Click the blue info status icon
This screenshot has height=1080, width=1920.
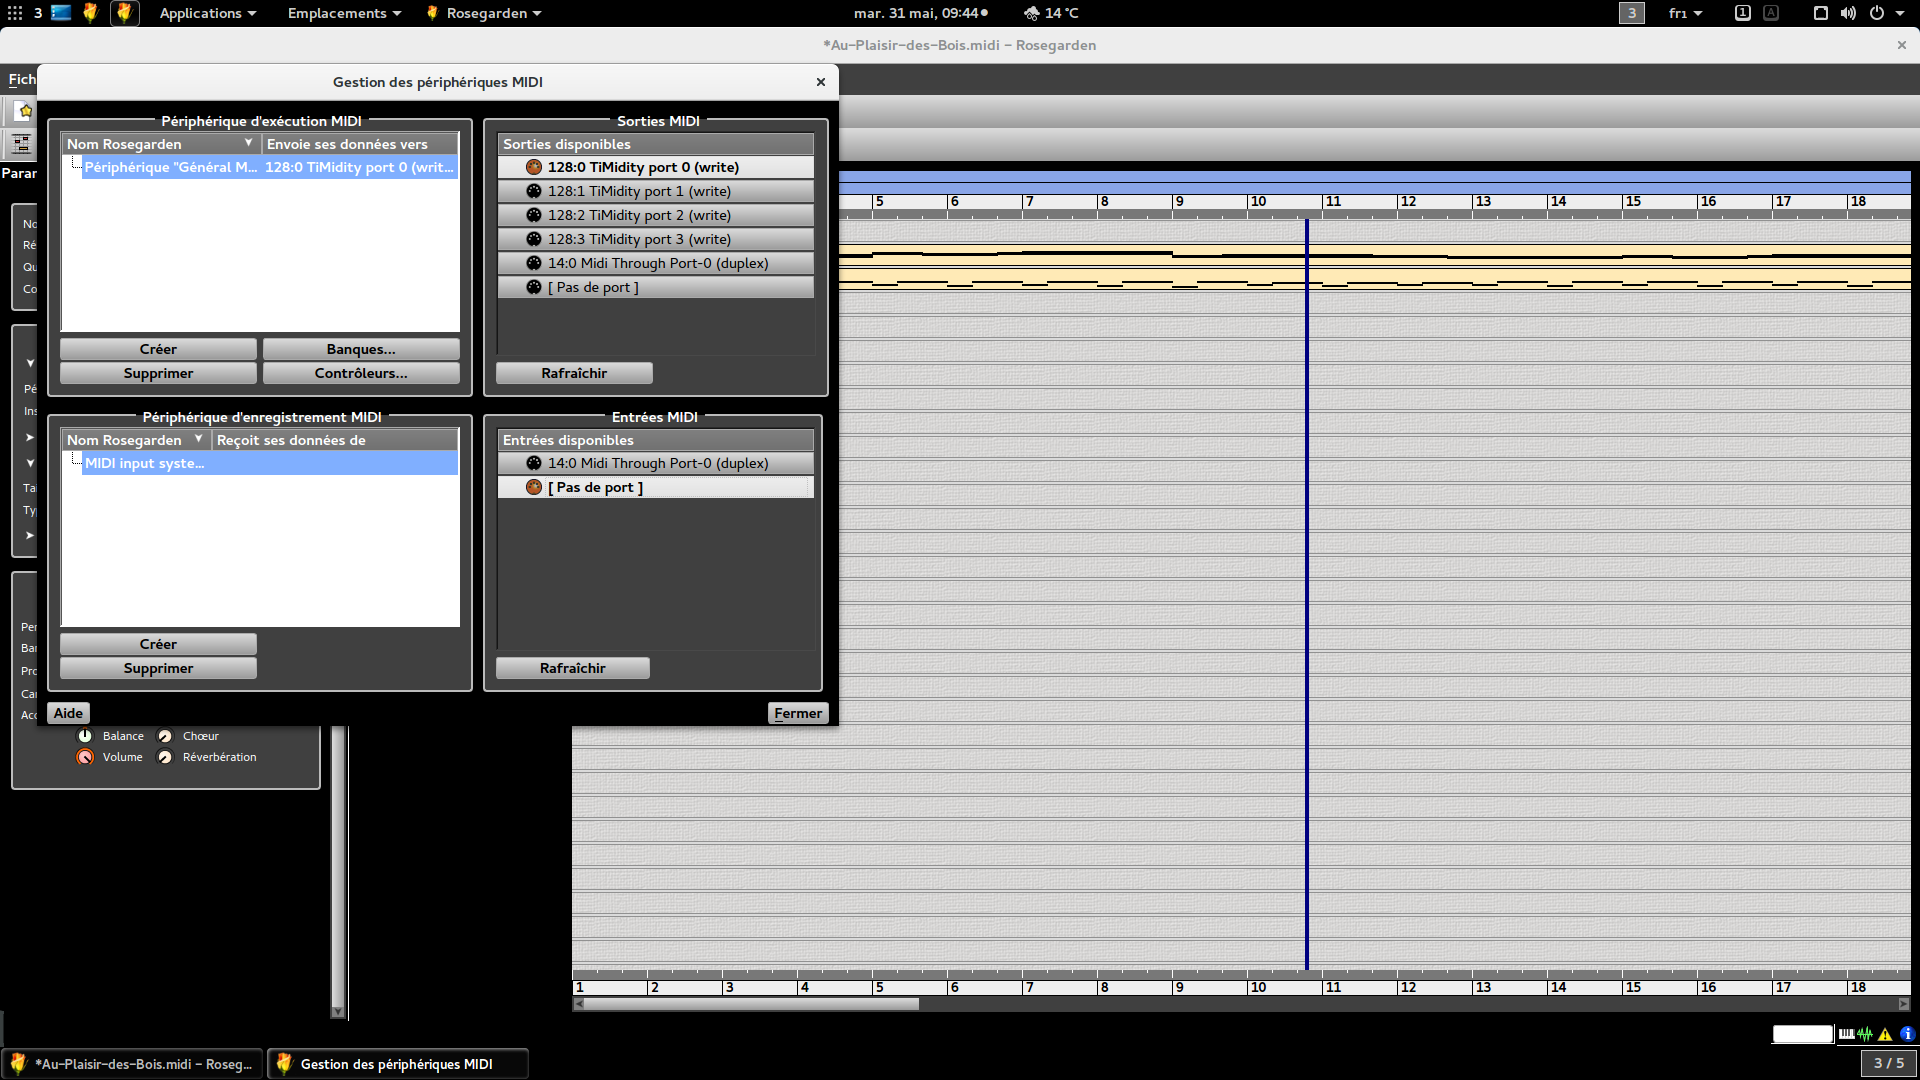[x=1907, y=1034]
